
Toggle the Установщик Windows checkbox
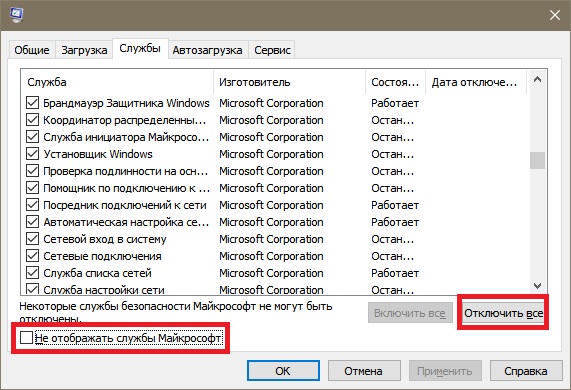coord(32,154)
